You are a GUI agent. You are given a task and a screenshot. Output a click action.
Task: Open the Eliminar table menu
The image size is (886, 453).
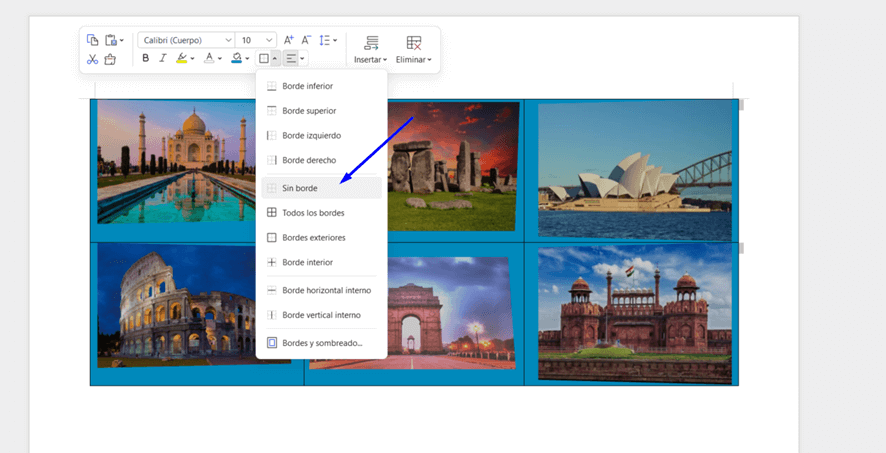click(x=413, y=48)
